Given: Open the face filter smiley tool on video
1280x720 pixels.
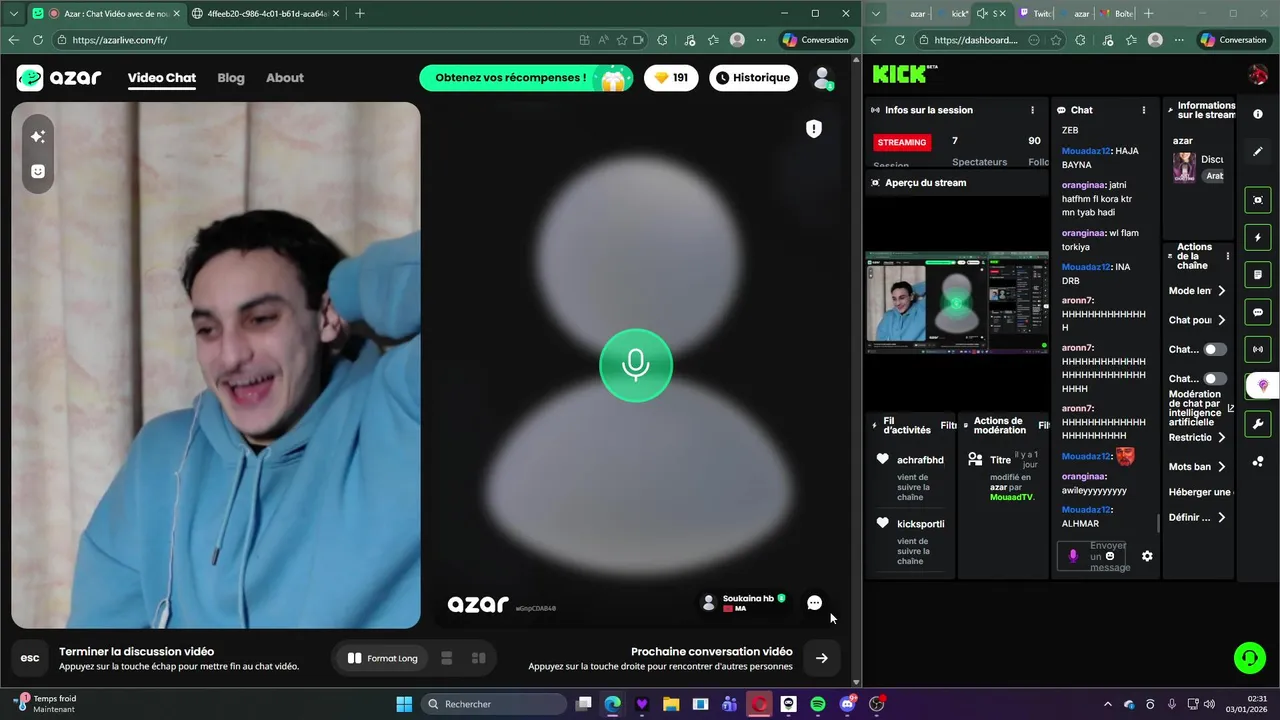Looking at the screenshot, I should click(38, 171).
